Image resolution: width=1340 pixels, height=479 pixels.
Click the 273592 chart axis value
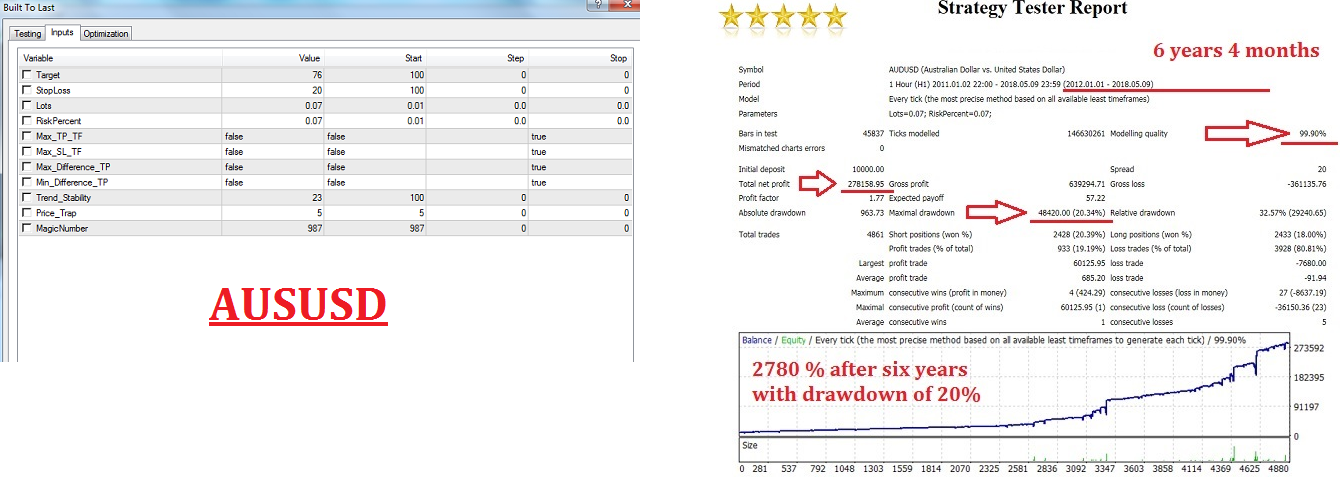click(x=1309, y=348)
